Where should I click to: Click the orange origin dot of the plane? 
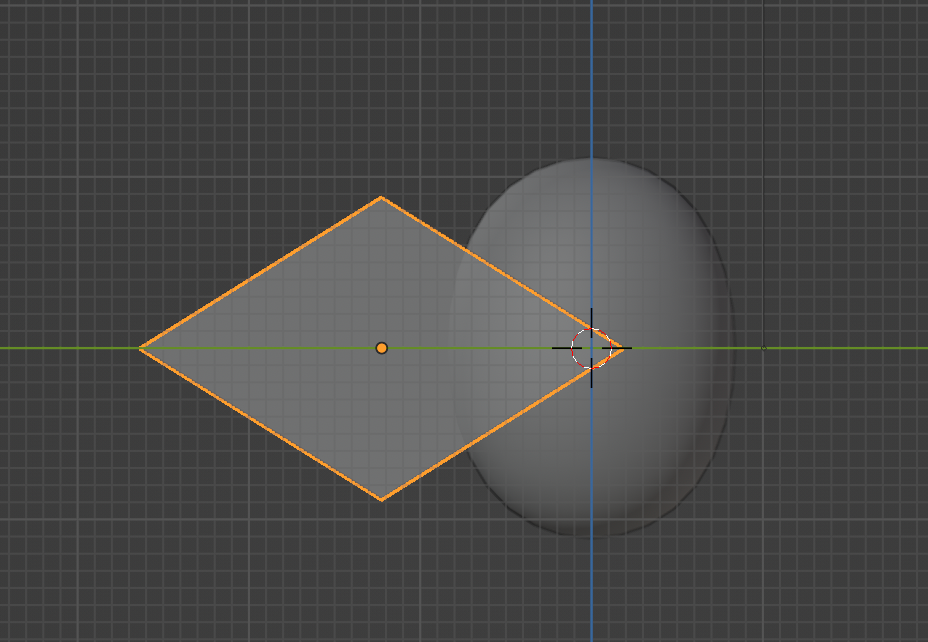point(381,348)
